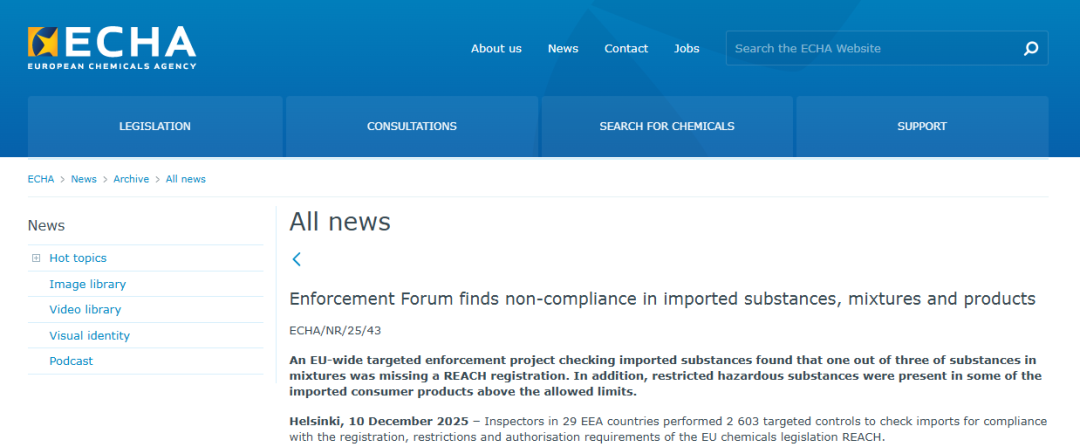Open Video library in the sidebar
Screen dimensions: 1080x447
[x=85, y=310]
